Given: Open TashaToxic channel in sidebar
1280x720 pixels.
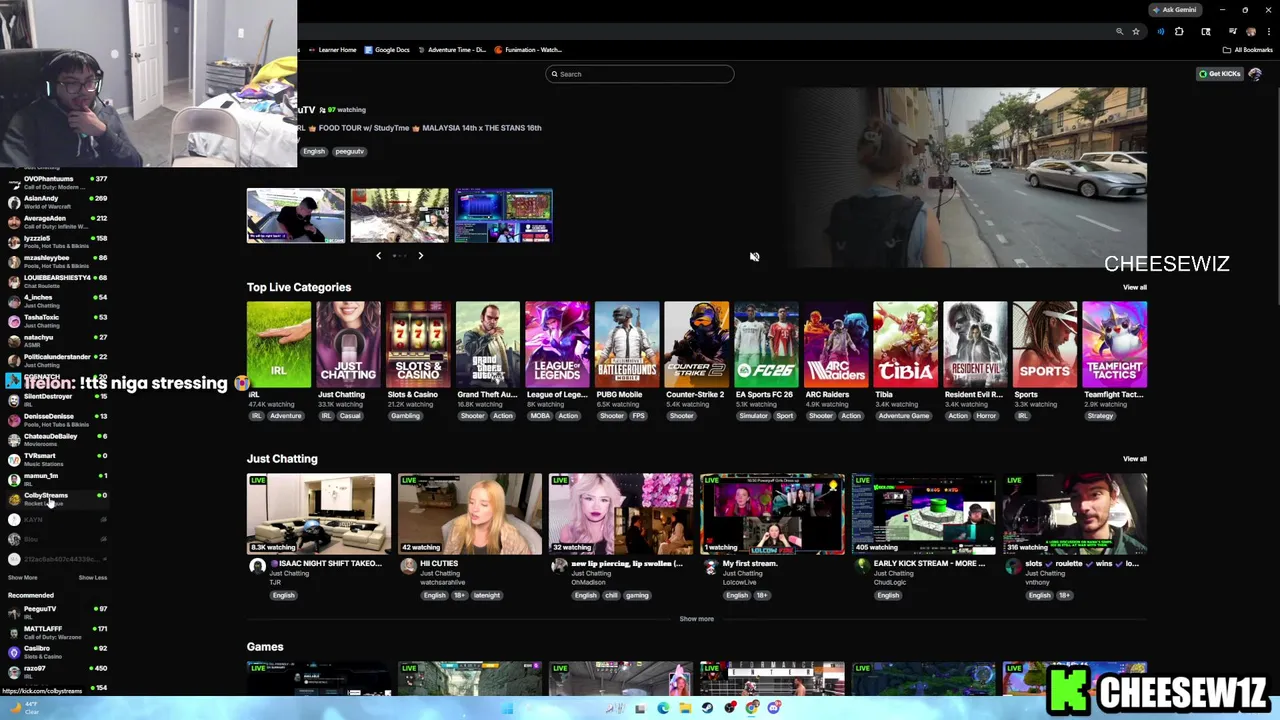Looking at the screenshot, I should [57, 321].
